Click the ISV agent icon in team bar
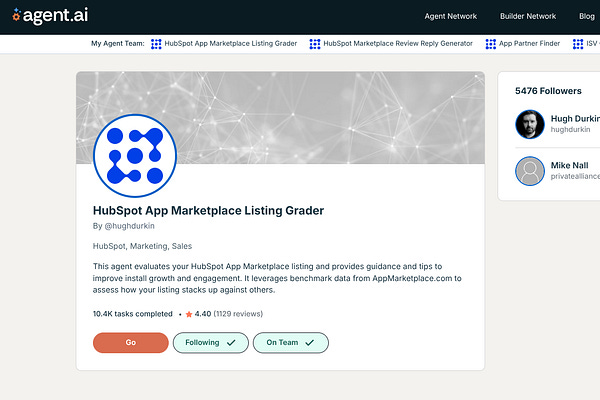Image resolution: width=600 pixels, height=400 pixels. tap(578, 44)
